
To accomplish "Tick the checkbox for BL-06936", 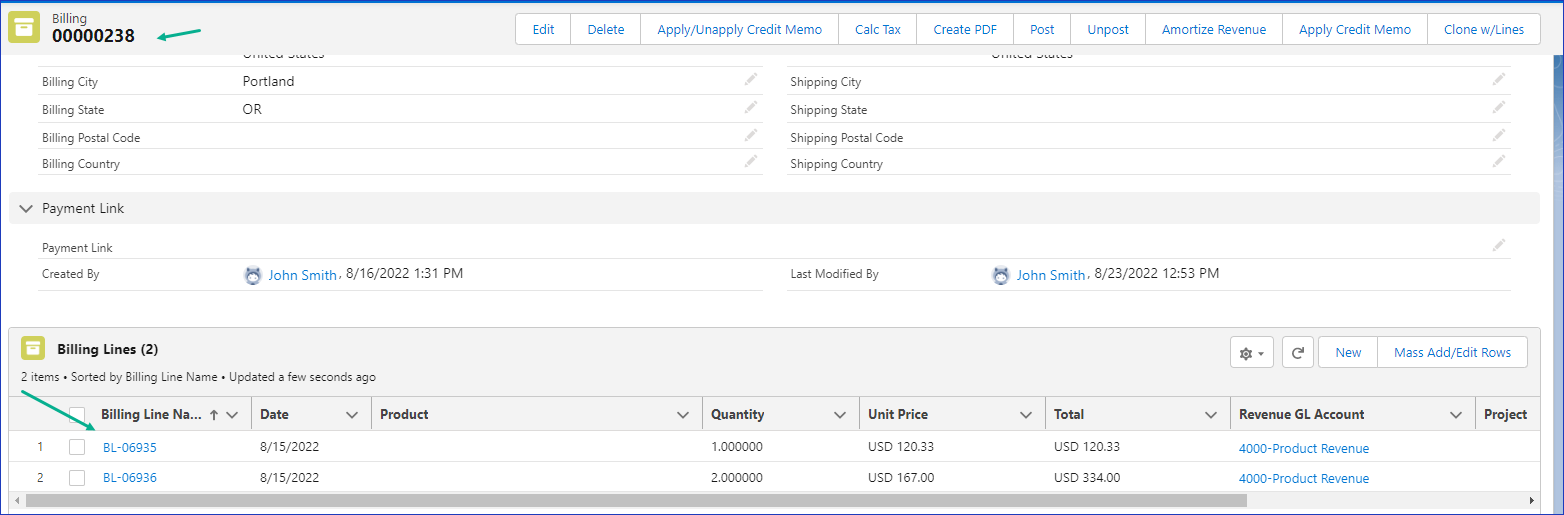I will click(x=77, y=478).
